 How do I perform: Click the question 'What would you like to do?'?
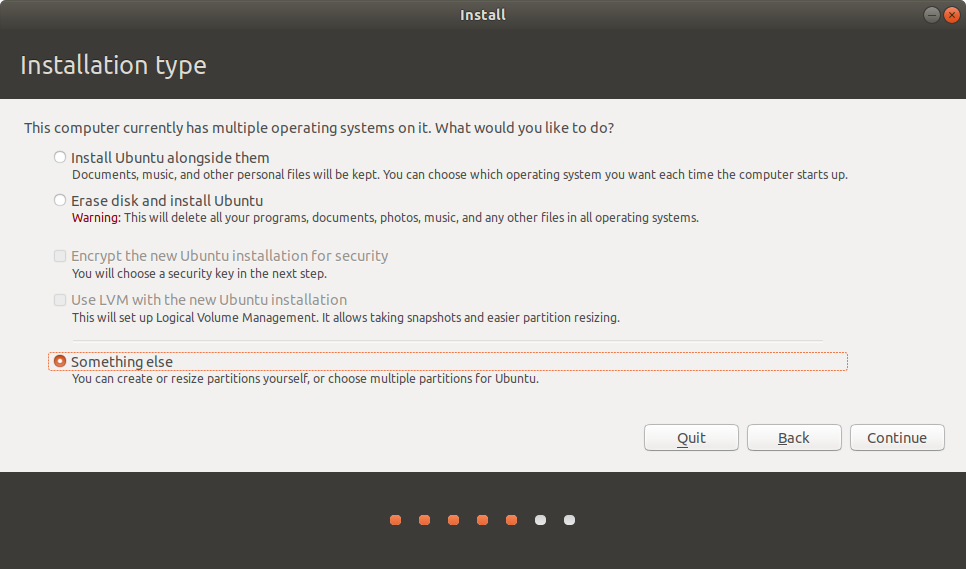[525, 128]
